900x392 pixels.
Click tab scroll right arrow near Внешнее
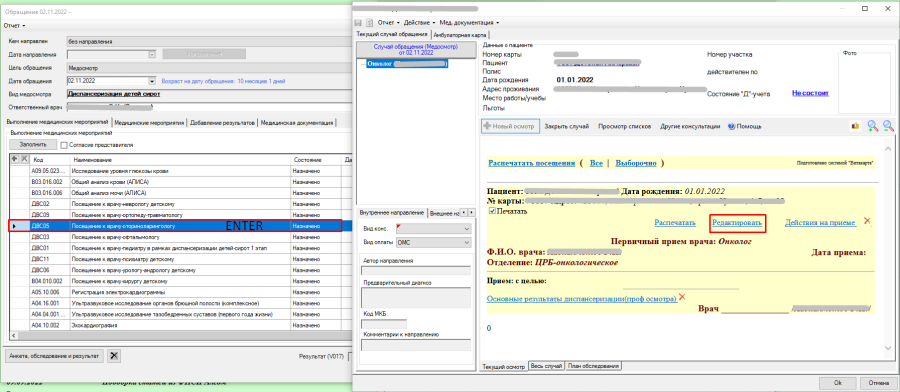pyautogui.click(x=471, y=213)
